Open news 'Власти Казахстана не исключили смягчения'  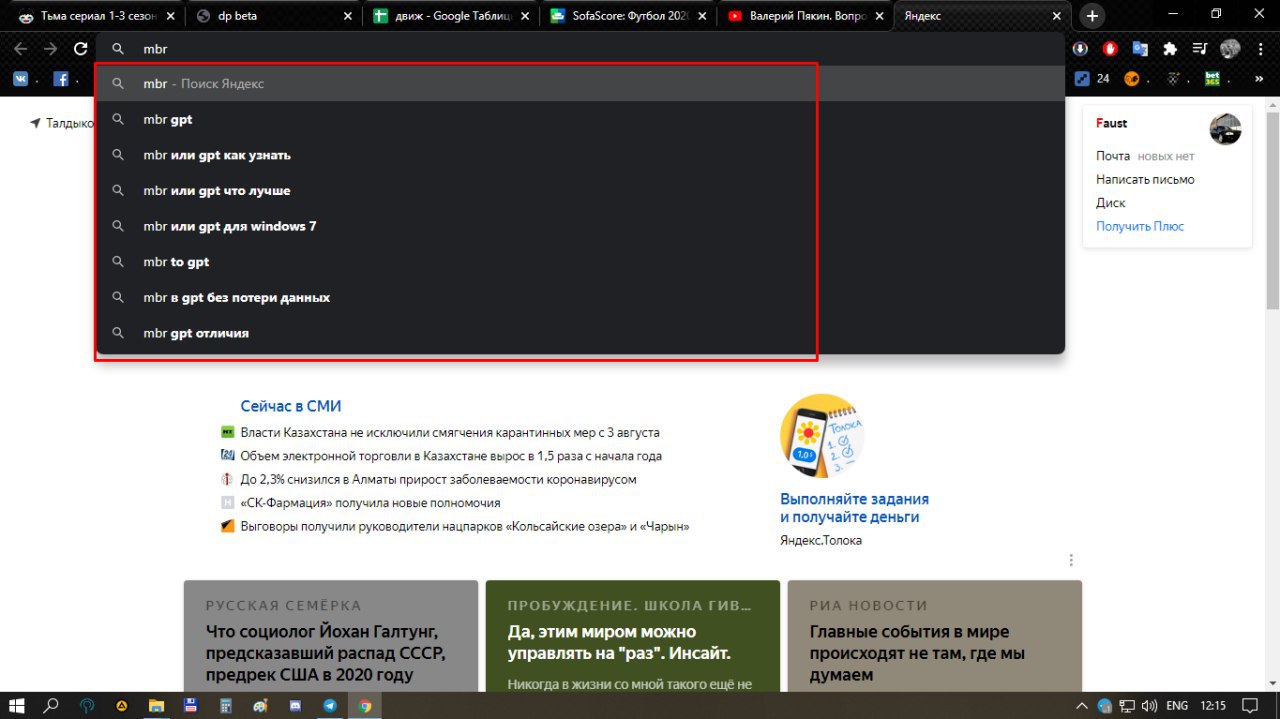(x=450, y=433)
